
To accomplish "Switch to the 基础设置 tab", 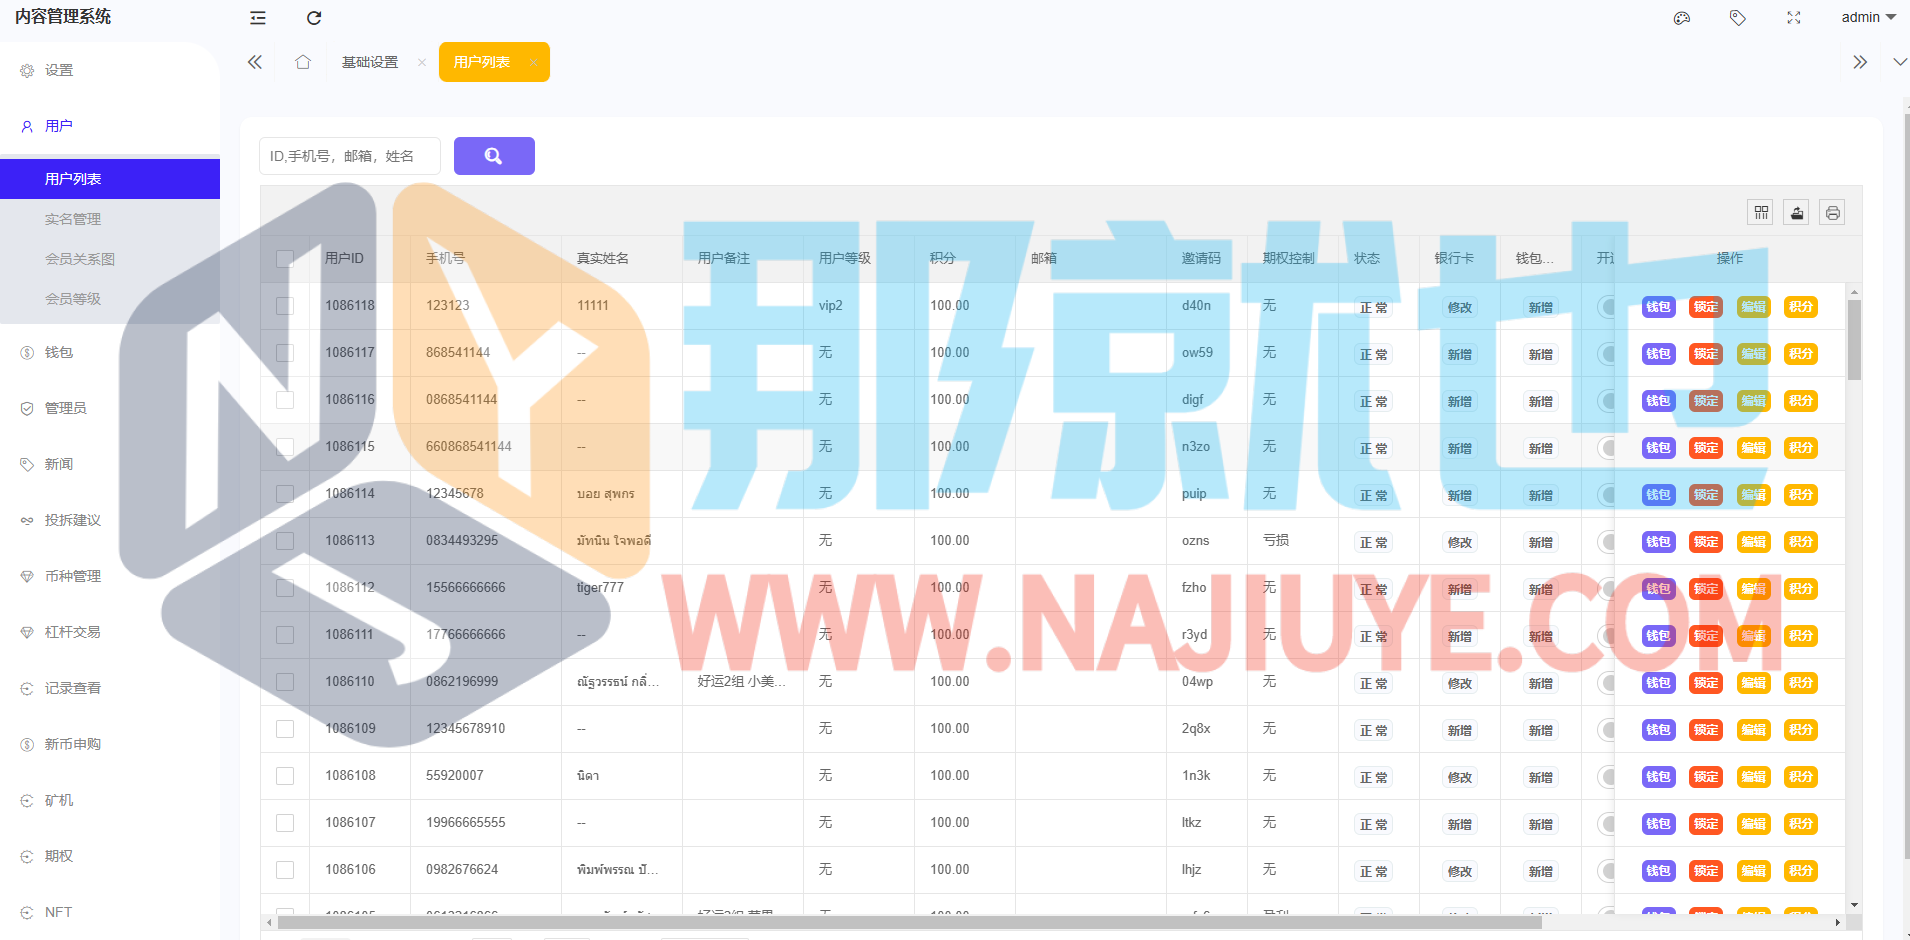I will [370, 62].
